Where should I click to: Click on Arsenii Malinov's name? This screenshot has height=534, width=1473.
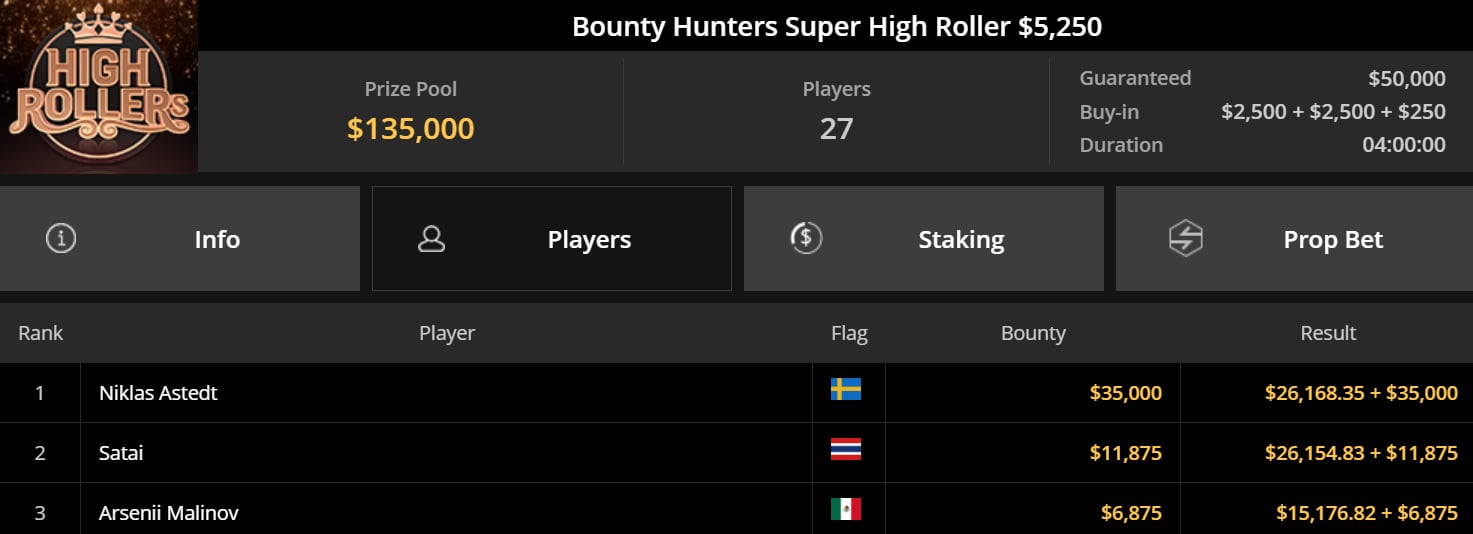tap(168, 513)
